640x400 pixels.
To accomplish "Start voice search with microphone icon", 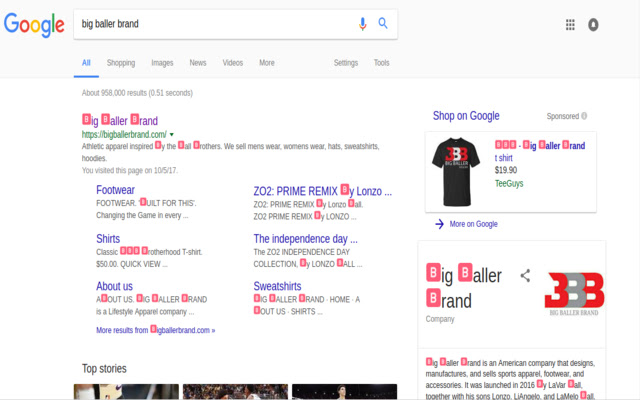I will tap(362, 24).
